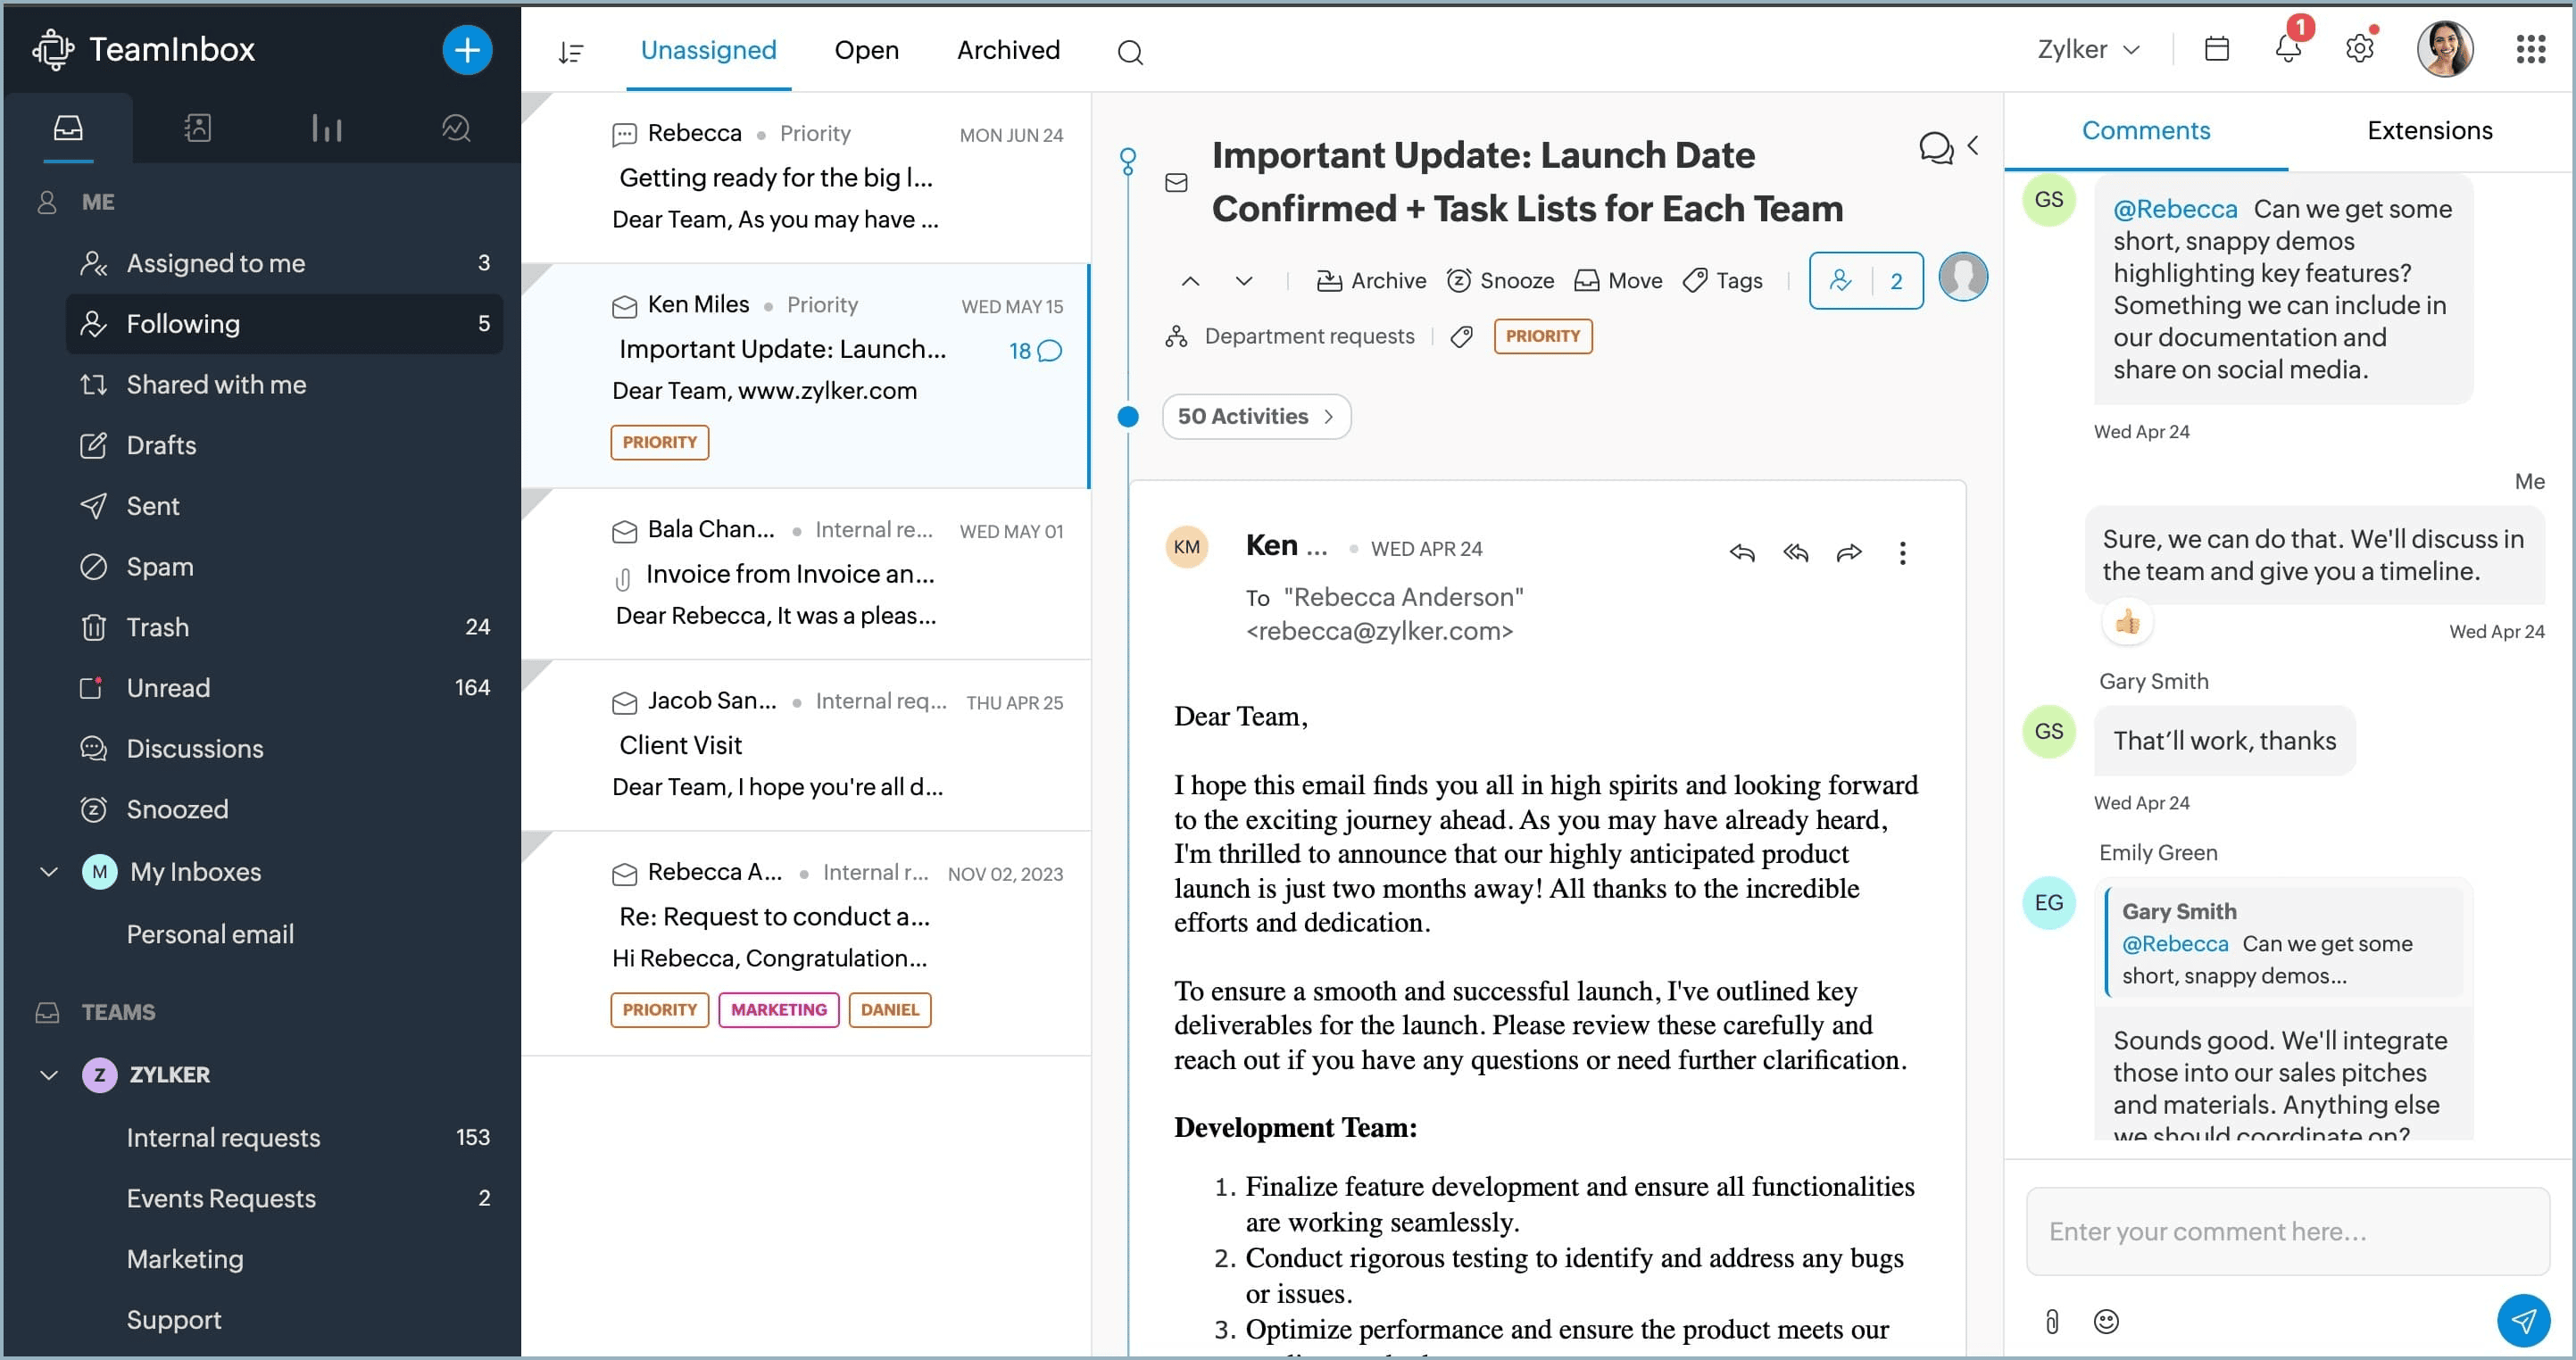Viewport: 2576px width, 1360px height.
Task: Collapse the comments panel with chevron
Action: 1973,146
